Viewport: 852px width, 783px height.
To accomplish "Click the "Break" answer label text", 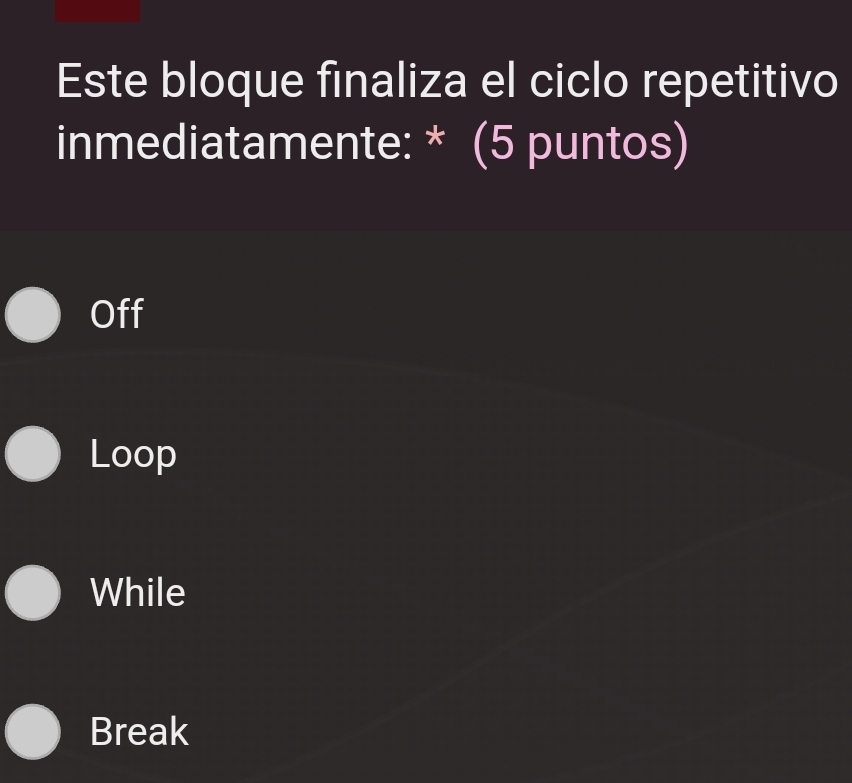I will coord(139,731).
